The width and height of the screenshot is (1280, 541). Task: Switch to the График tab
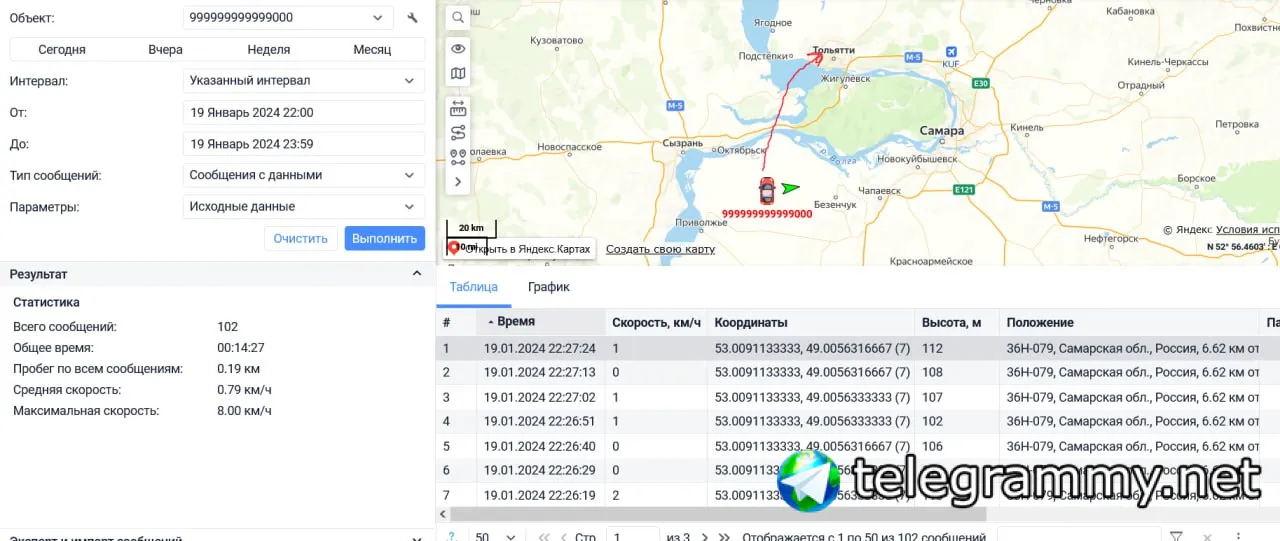tap(549, 287)
